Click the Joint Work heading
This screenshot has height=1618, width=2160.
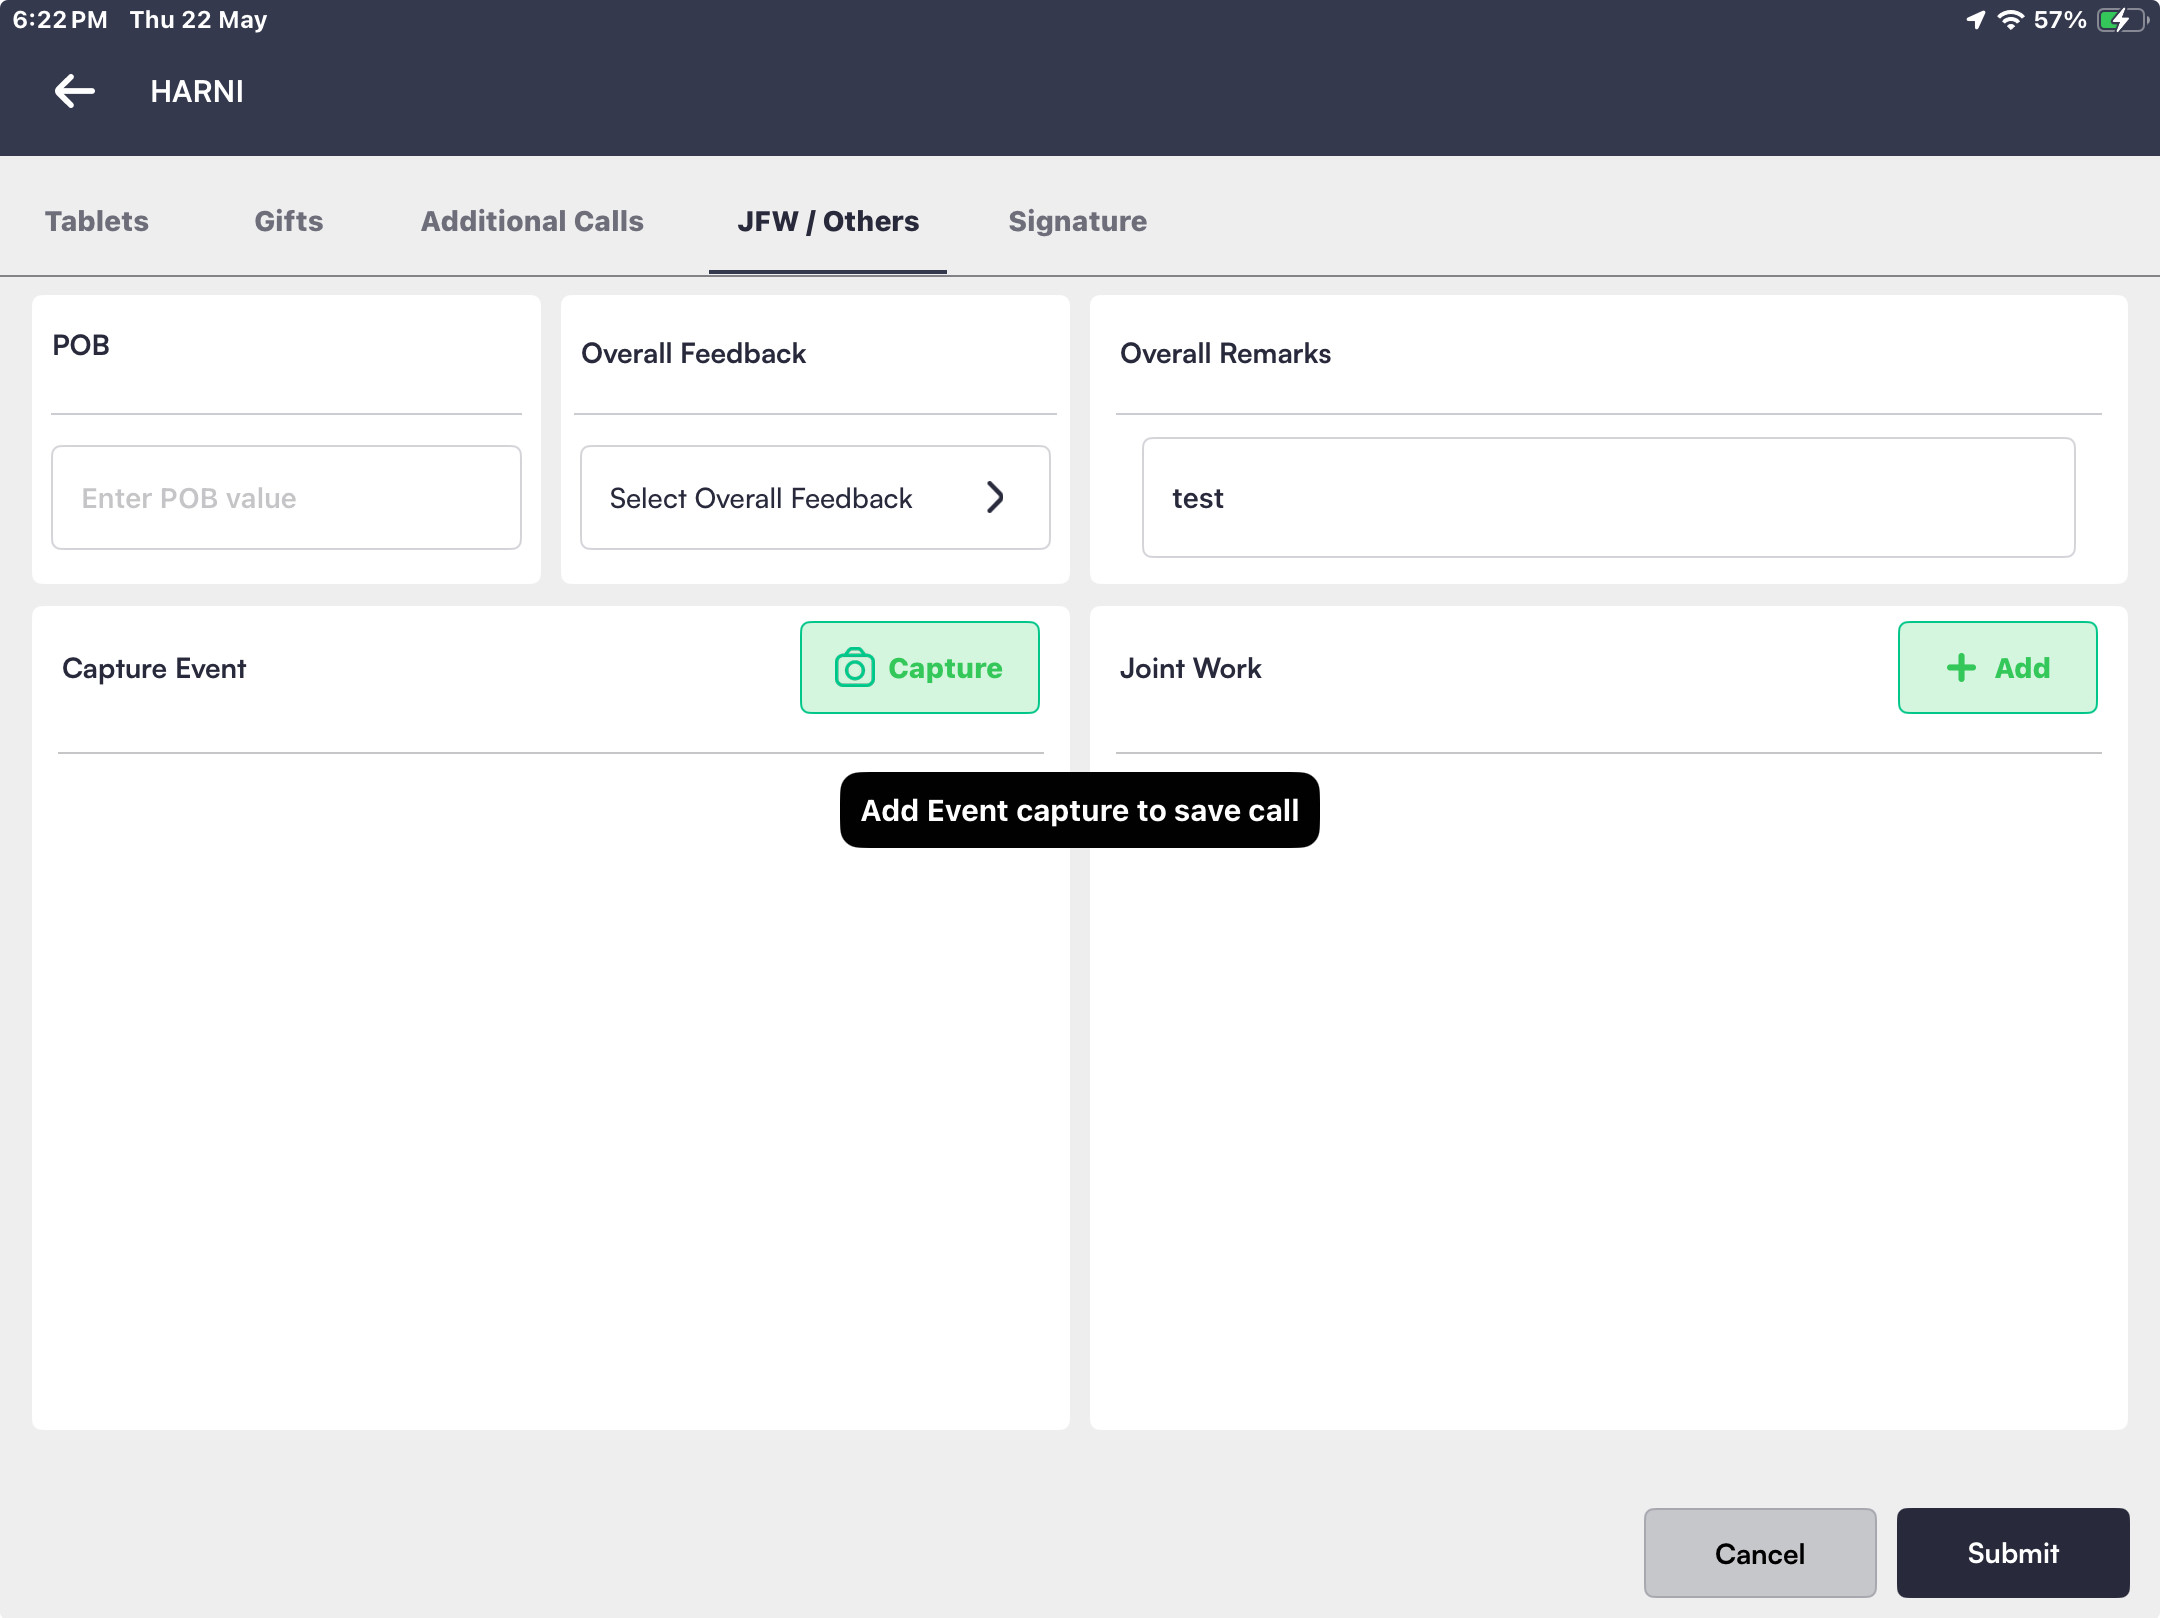tap(1190, 668)
